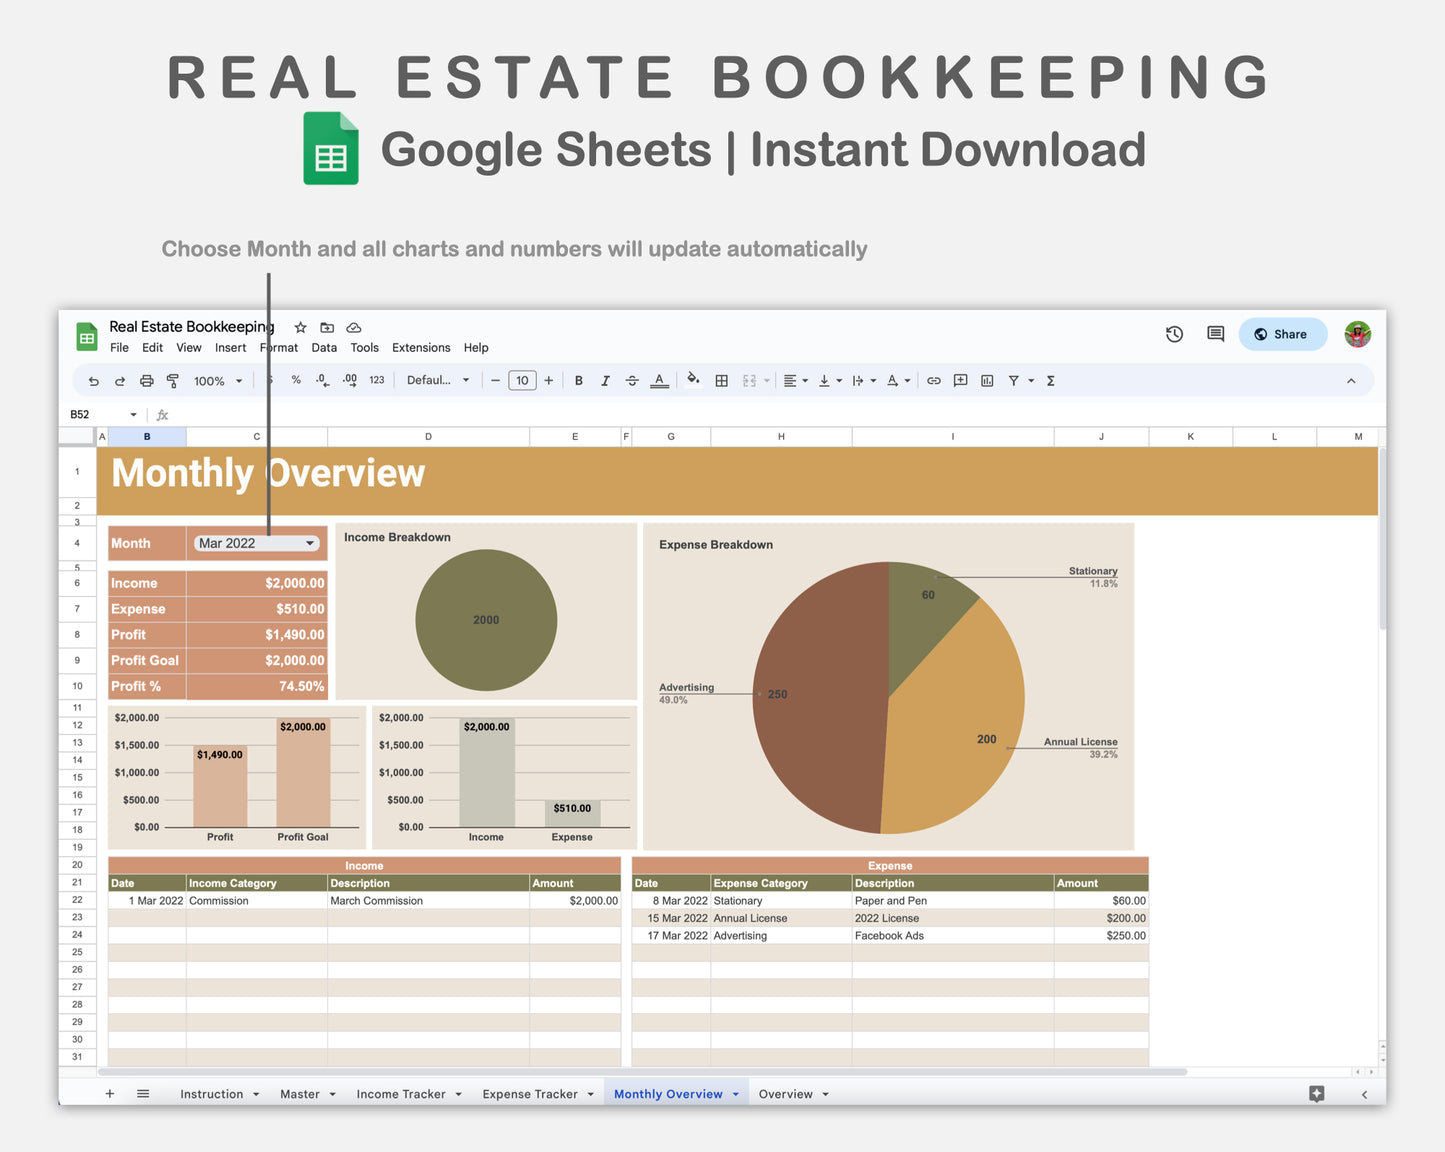Click the Insert comment icon
The height and width of the screenshot is (1152, 1445).
960,380
